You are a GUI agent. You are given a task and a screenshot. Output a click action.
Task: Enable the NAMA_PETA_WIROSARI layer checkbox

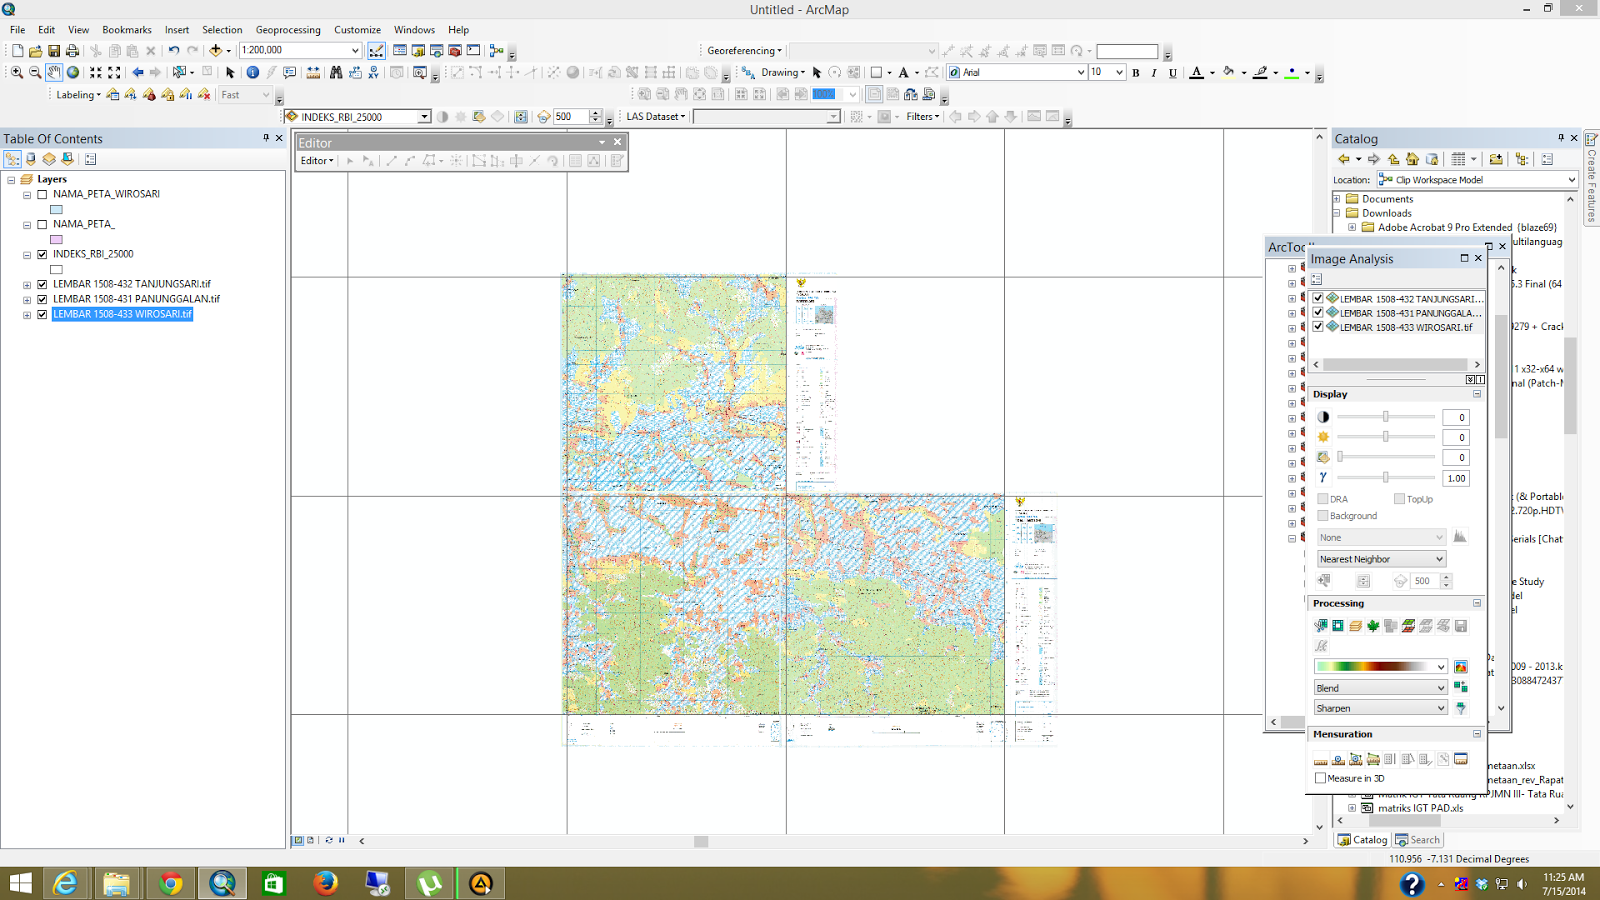pyautogui.click(x=42, y=194)
